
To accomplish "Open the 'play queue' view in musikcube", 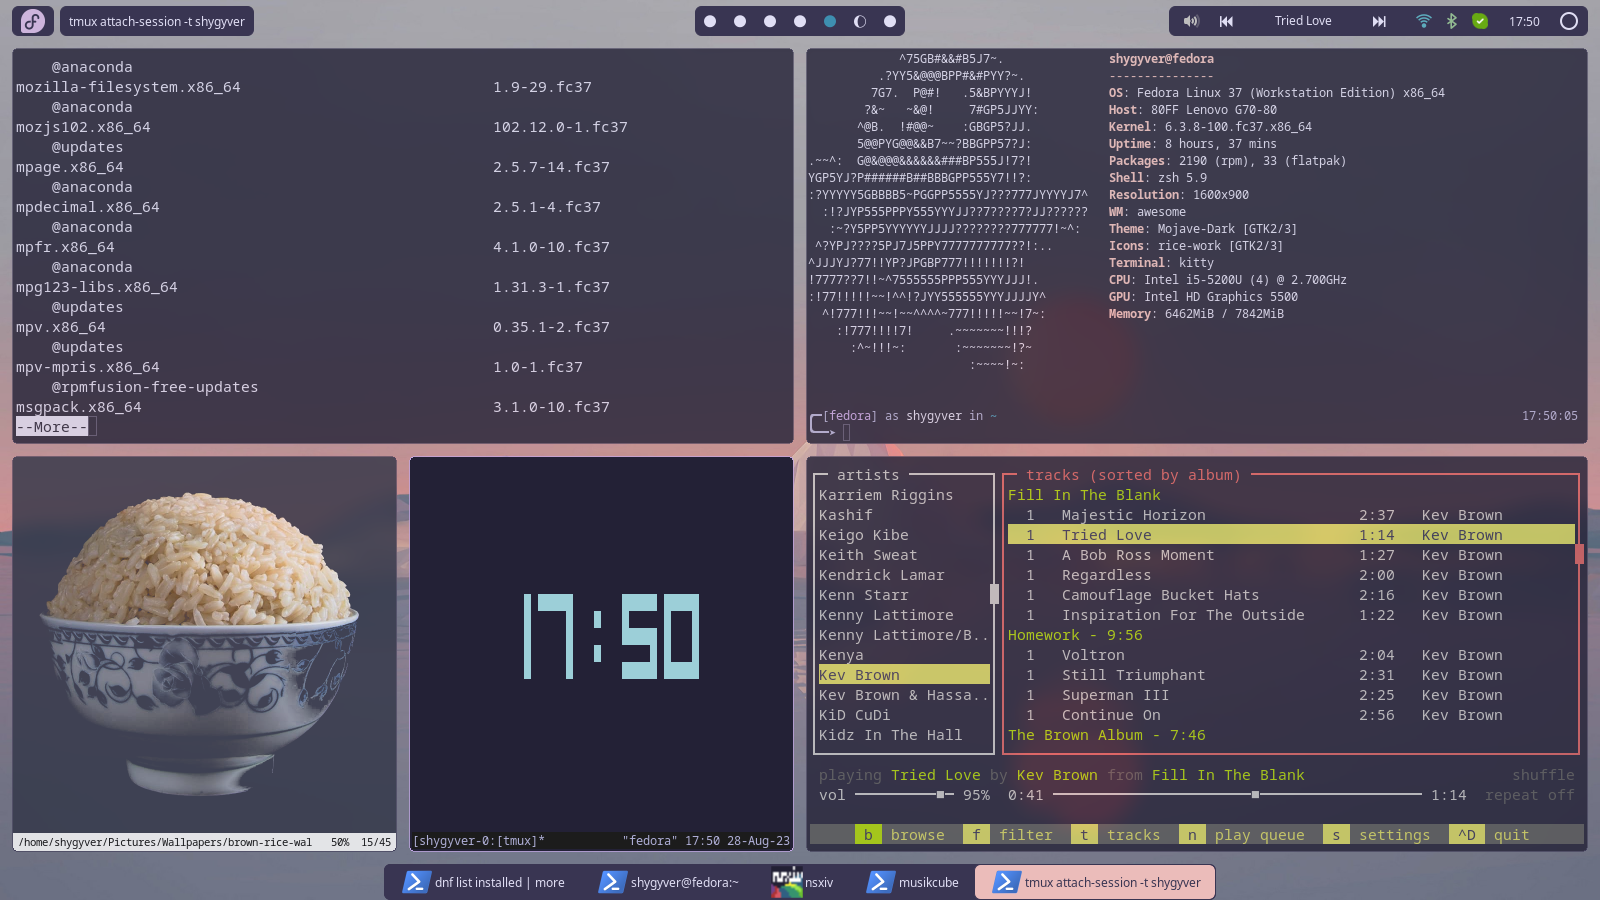I will 1243,835.
